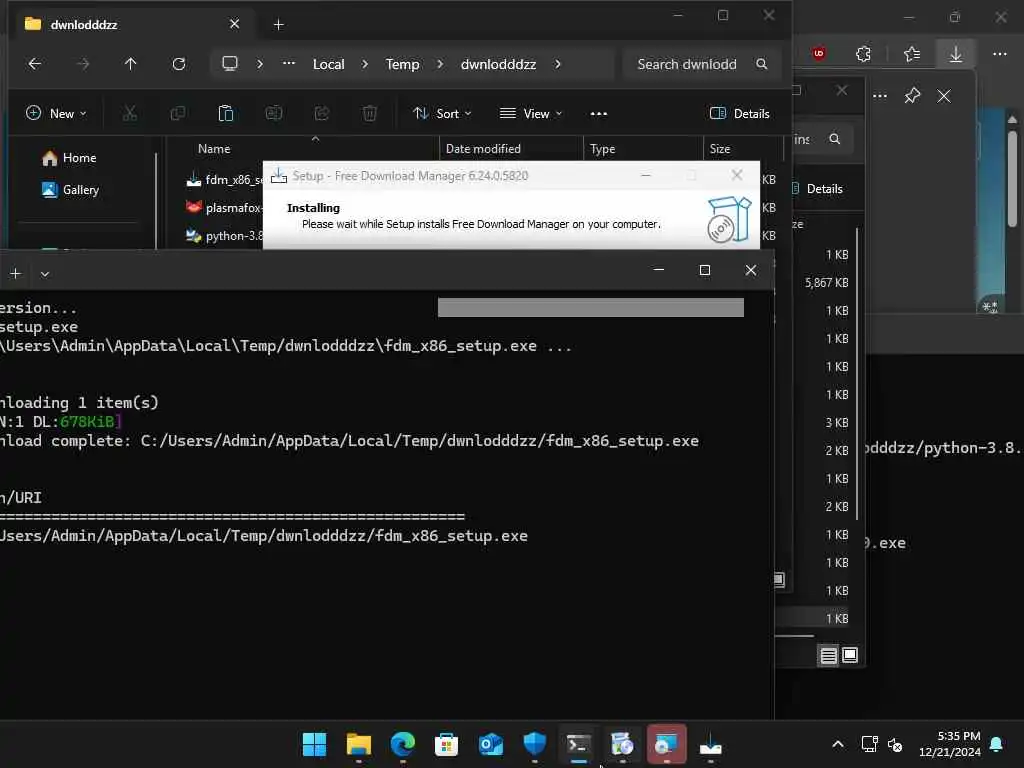Select the python-3.8 installer file

point(224,236)
